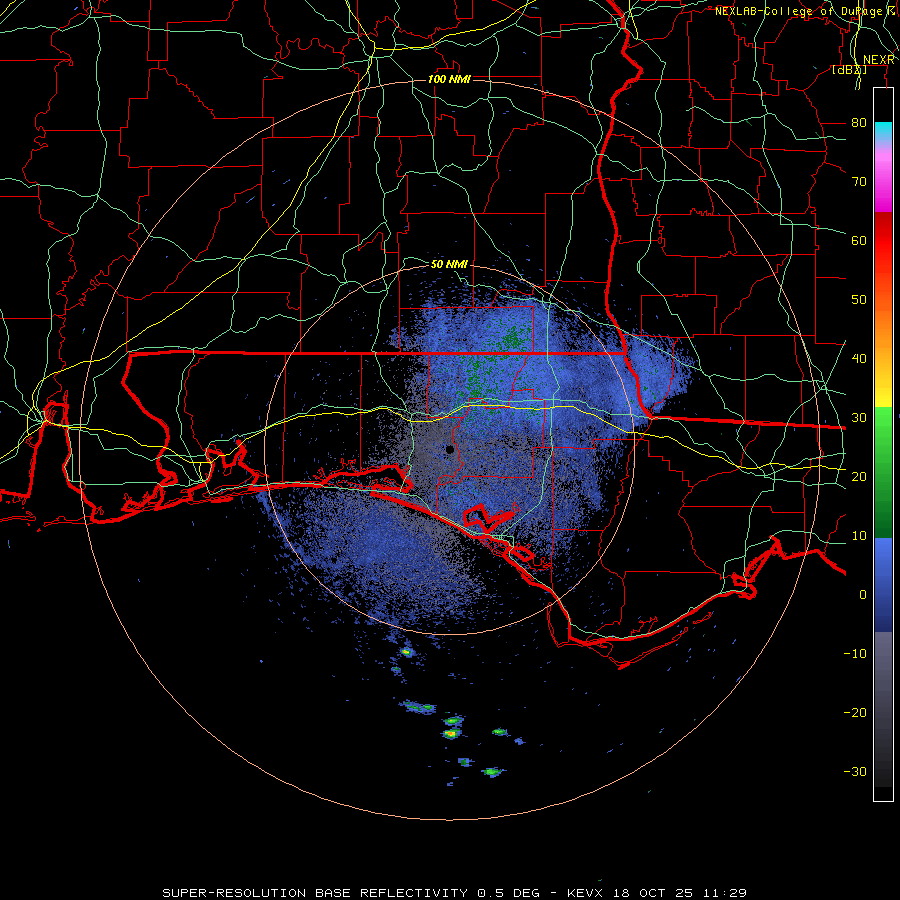
Task: Click the 0 value on the dBZ scale
Action: click(863, 595)
